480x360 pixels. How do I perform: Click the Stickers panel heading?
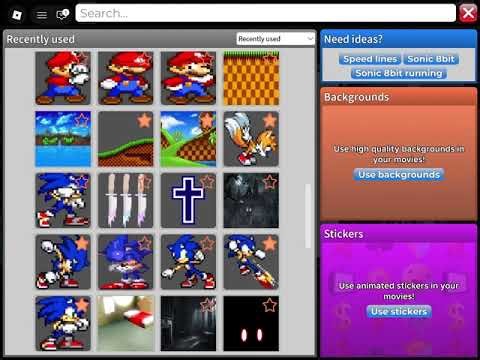(344, 234)
